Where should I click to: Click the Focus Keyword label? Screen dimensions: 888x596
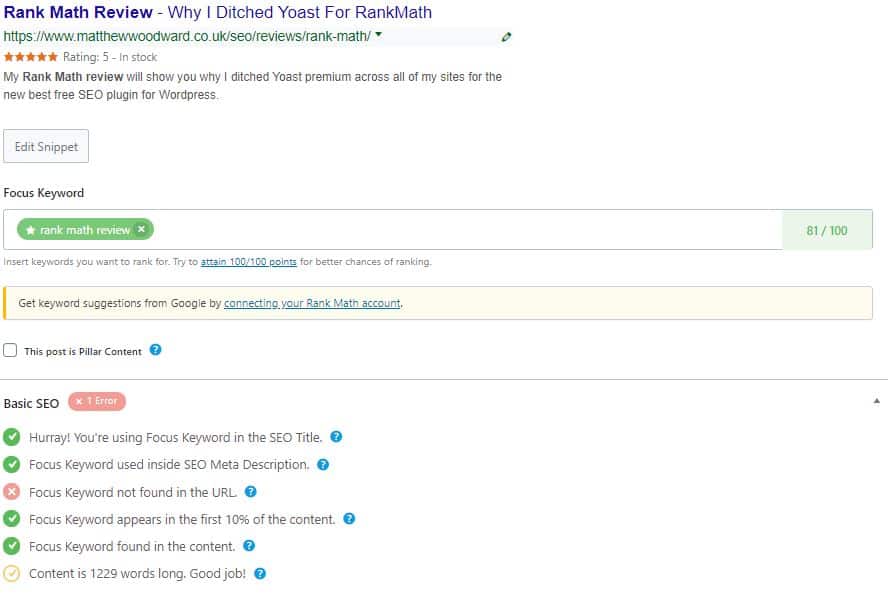(x=44, y=193)
